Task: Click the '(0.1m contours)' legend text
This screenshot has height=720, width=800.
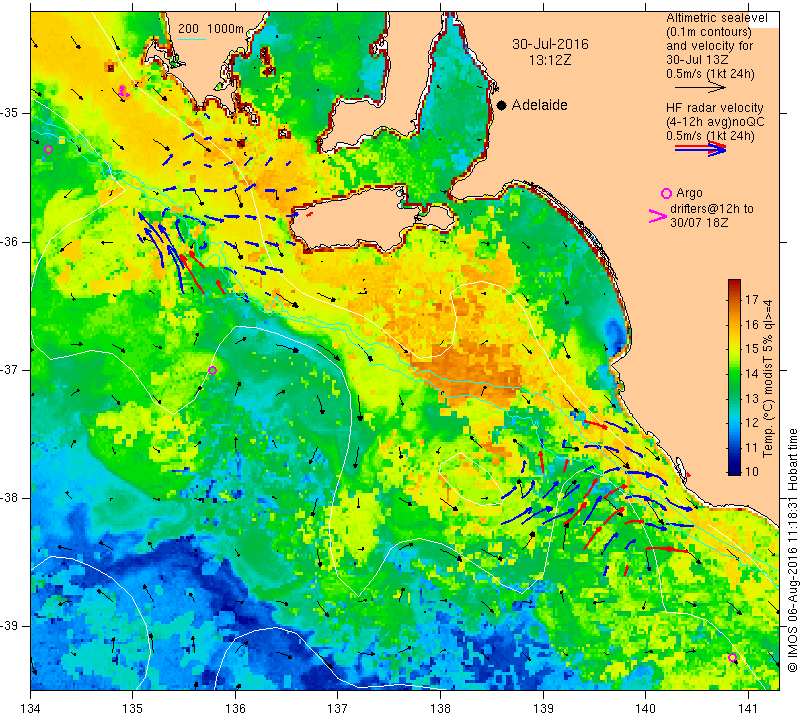Action: [708, 32]
